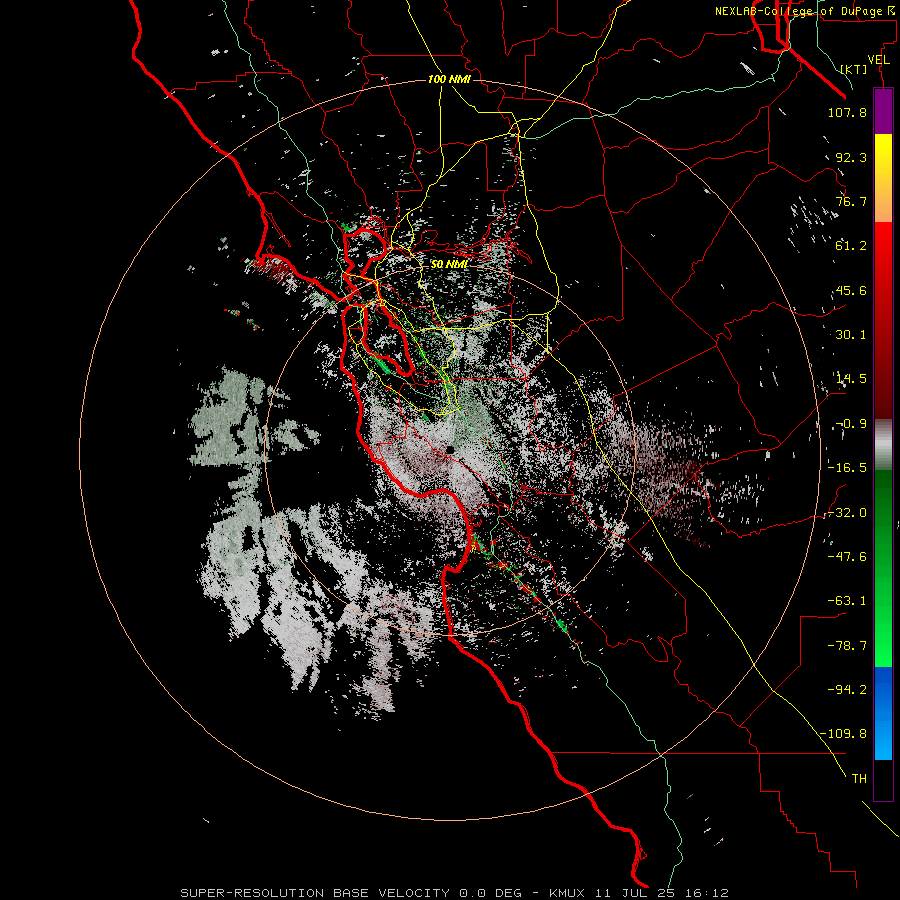
Task: Click the -47.6 velocity scale value
Action: point(847,557)
